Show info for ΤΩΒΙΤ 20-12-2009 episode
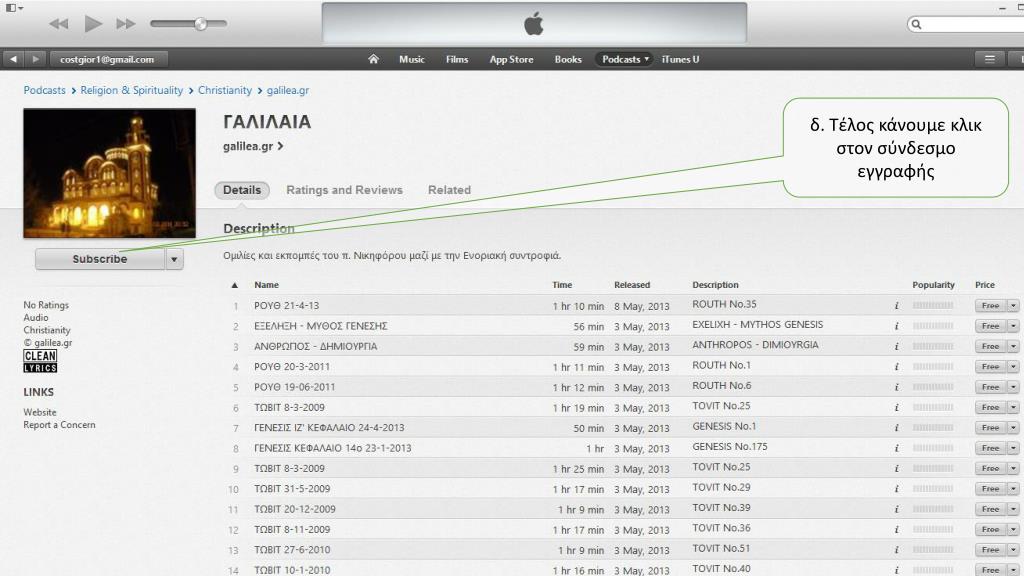Image resolution: width=1024 pixels, height=576 pixels. point(897,509)
